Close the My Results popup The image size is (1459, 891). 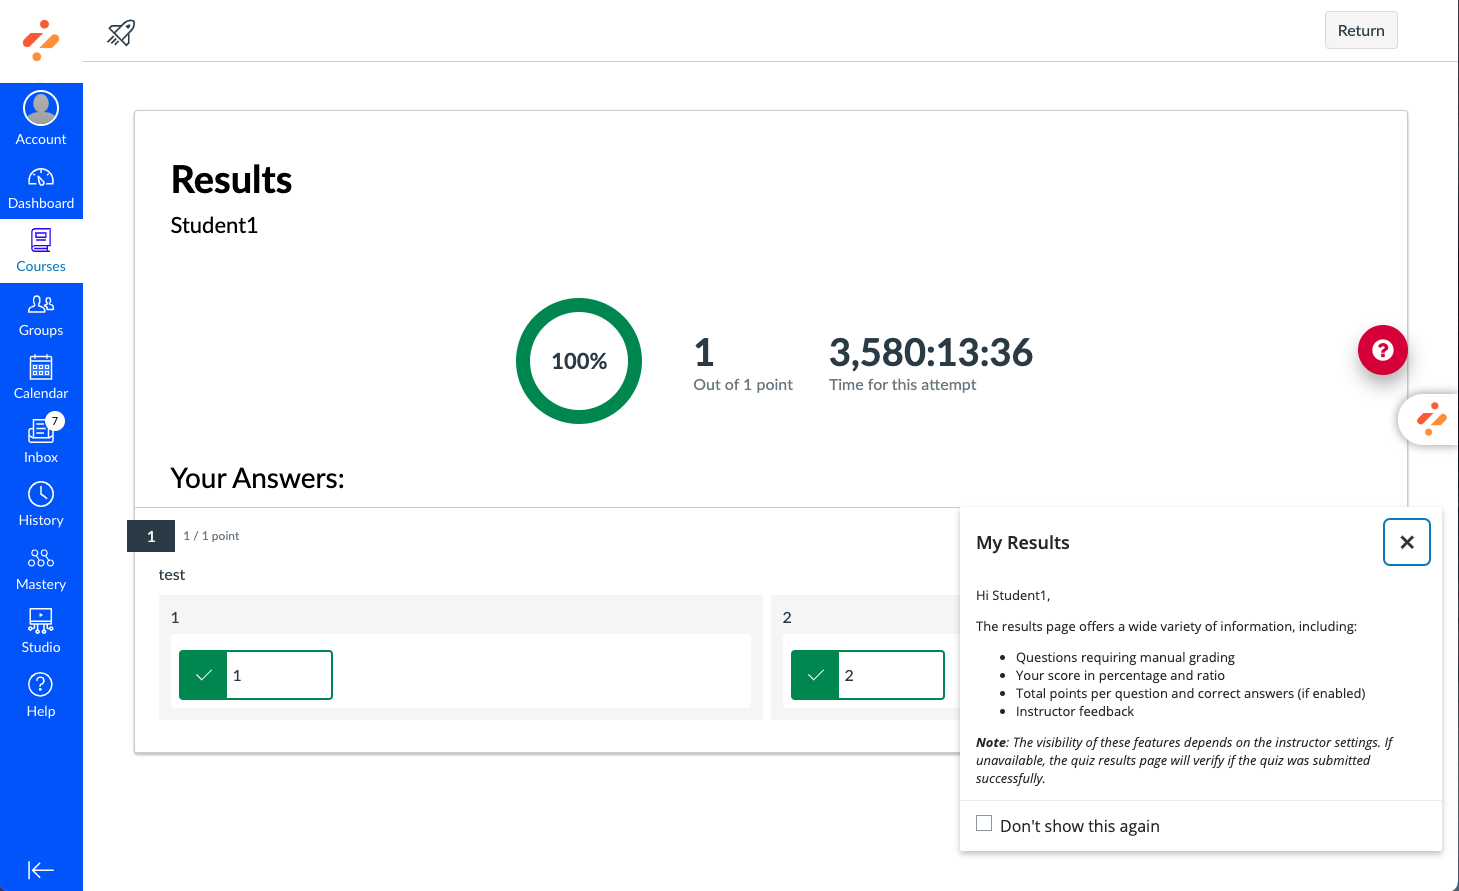point(1407,542)
